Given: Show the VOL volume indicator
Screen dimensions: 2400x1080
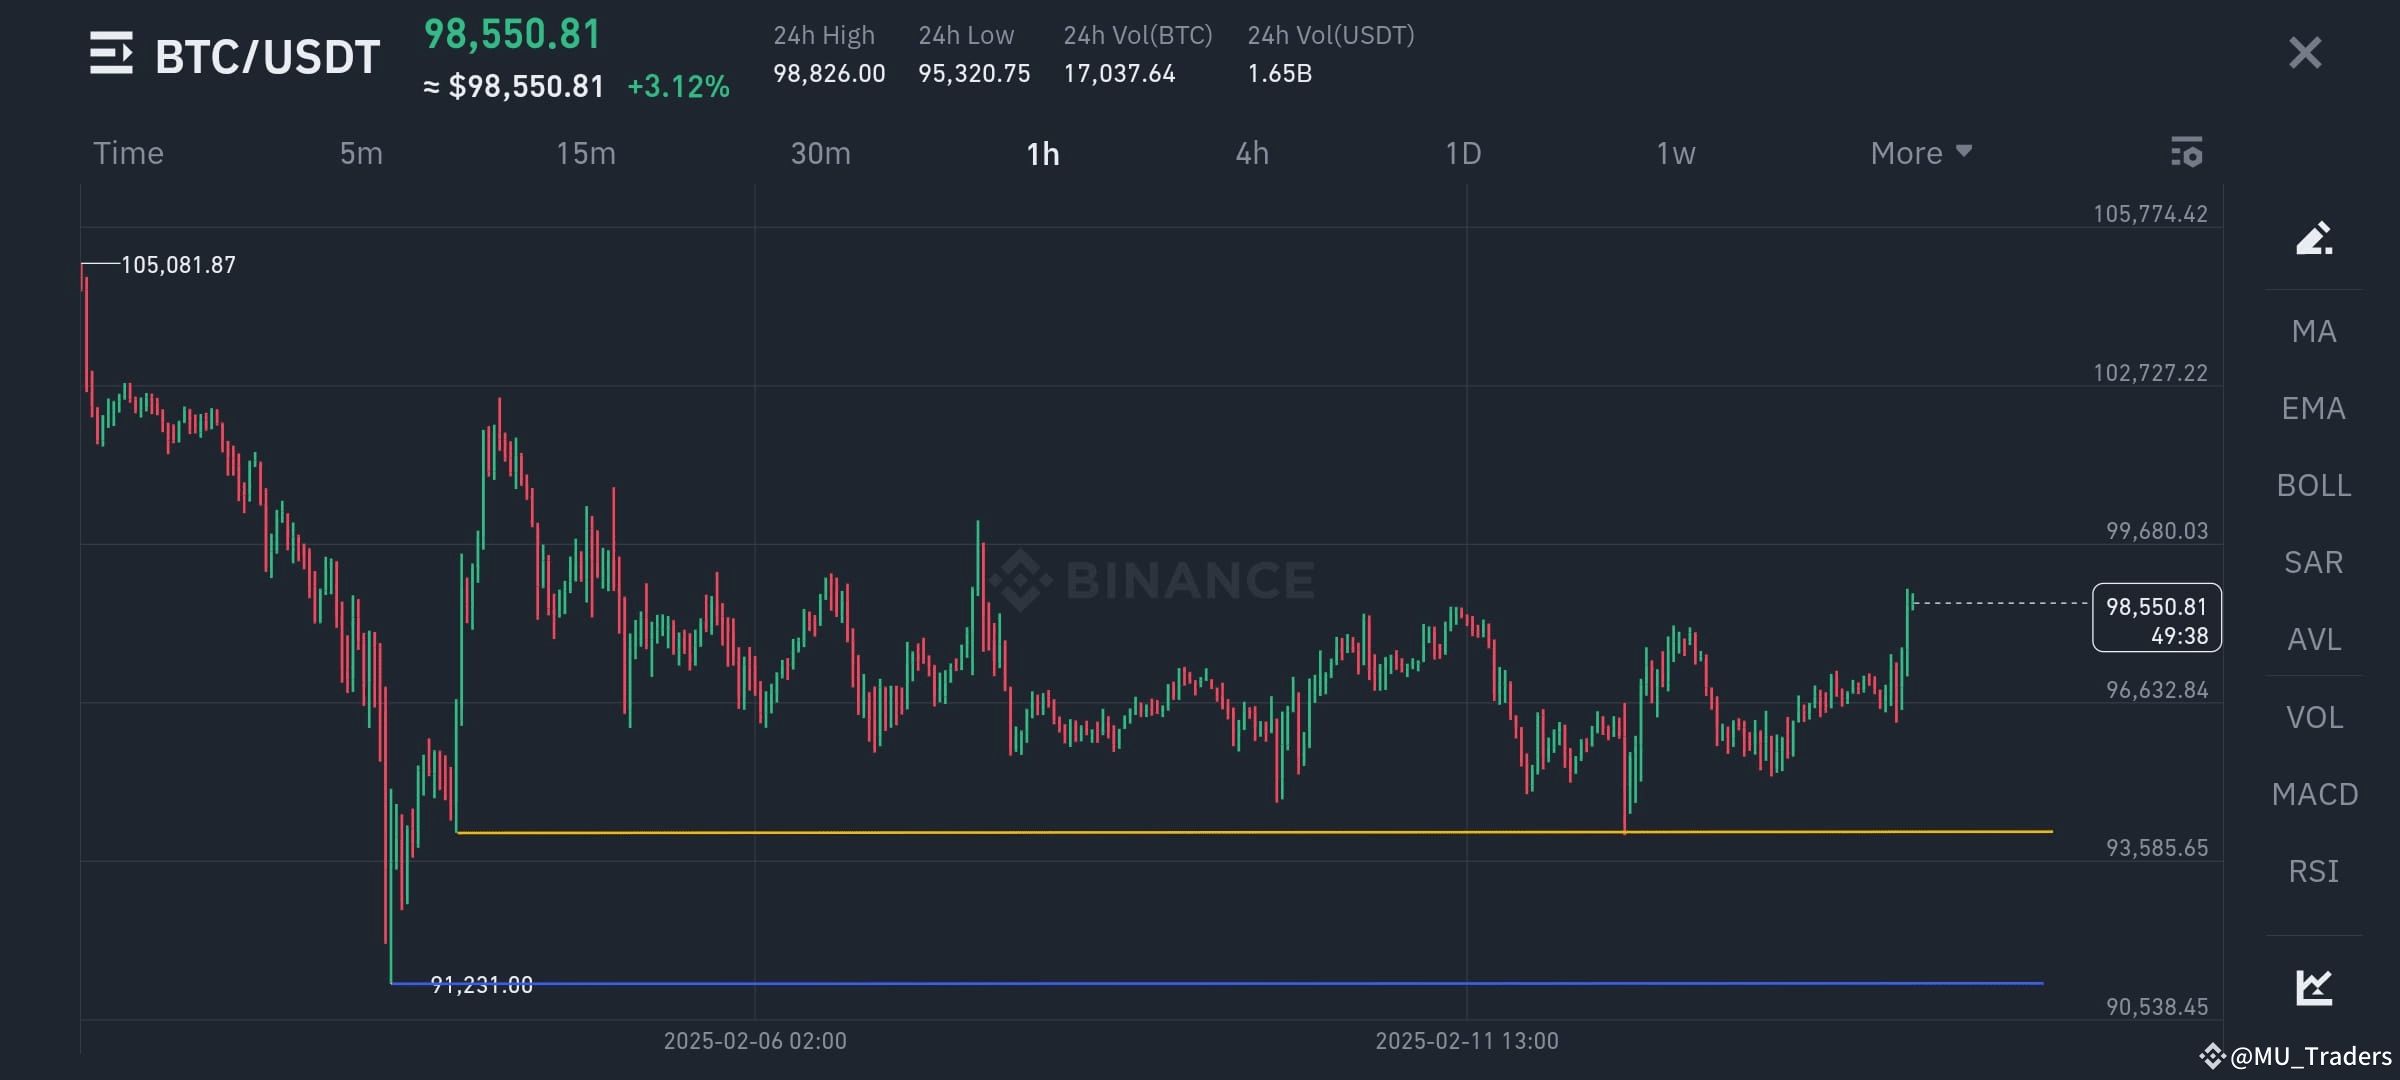Looking at the screenshot, I should coord(2315,716).
